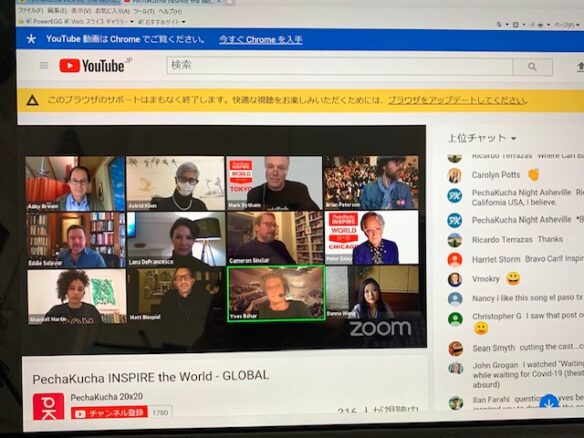Click Ricardo Terrazas' avatar beside Thanks
This screenshot has height=438, width=584.
tap(455, 240)
